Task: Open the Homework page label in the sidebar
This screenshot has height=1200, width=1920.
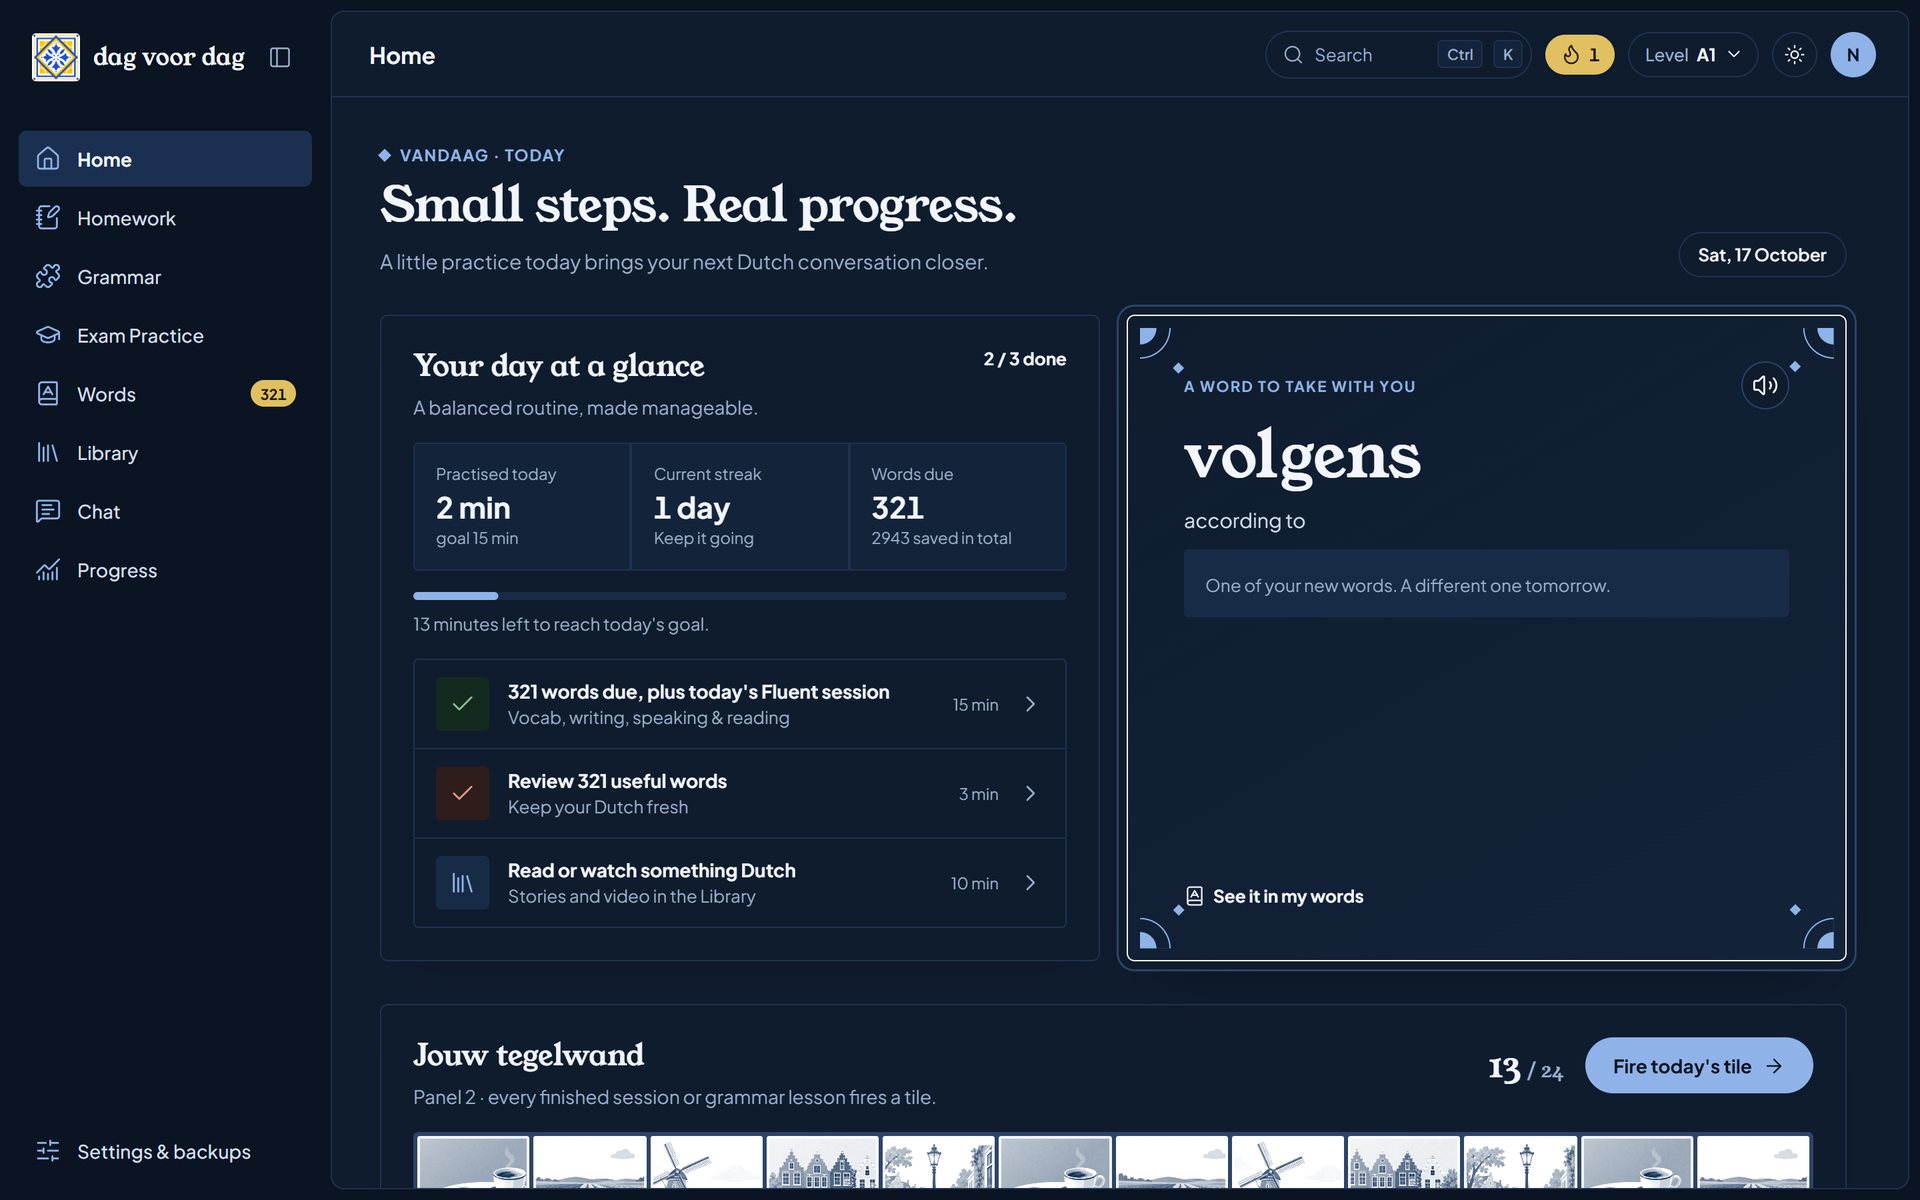Action: pos(126,218)
